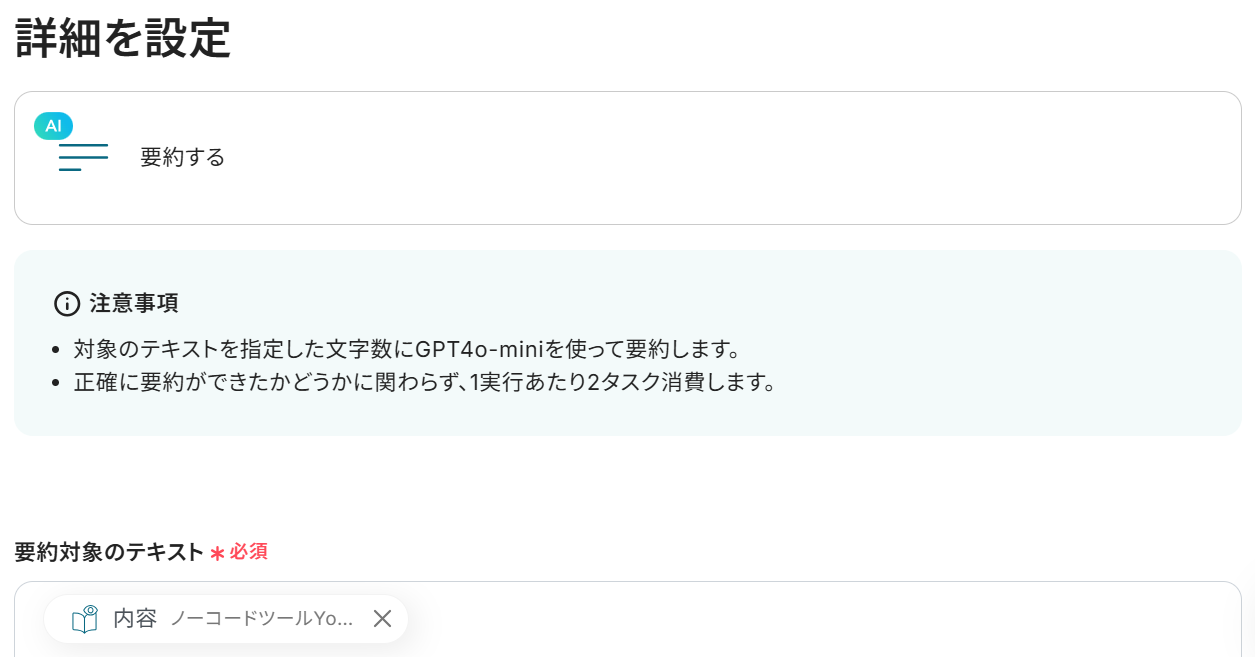Click the red required asterisk
1255x657 pixels.
(x=217, y=553)
